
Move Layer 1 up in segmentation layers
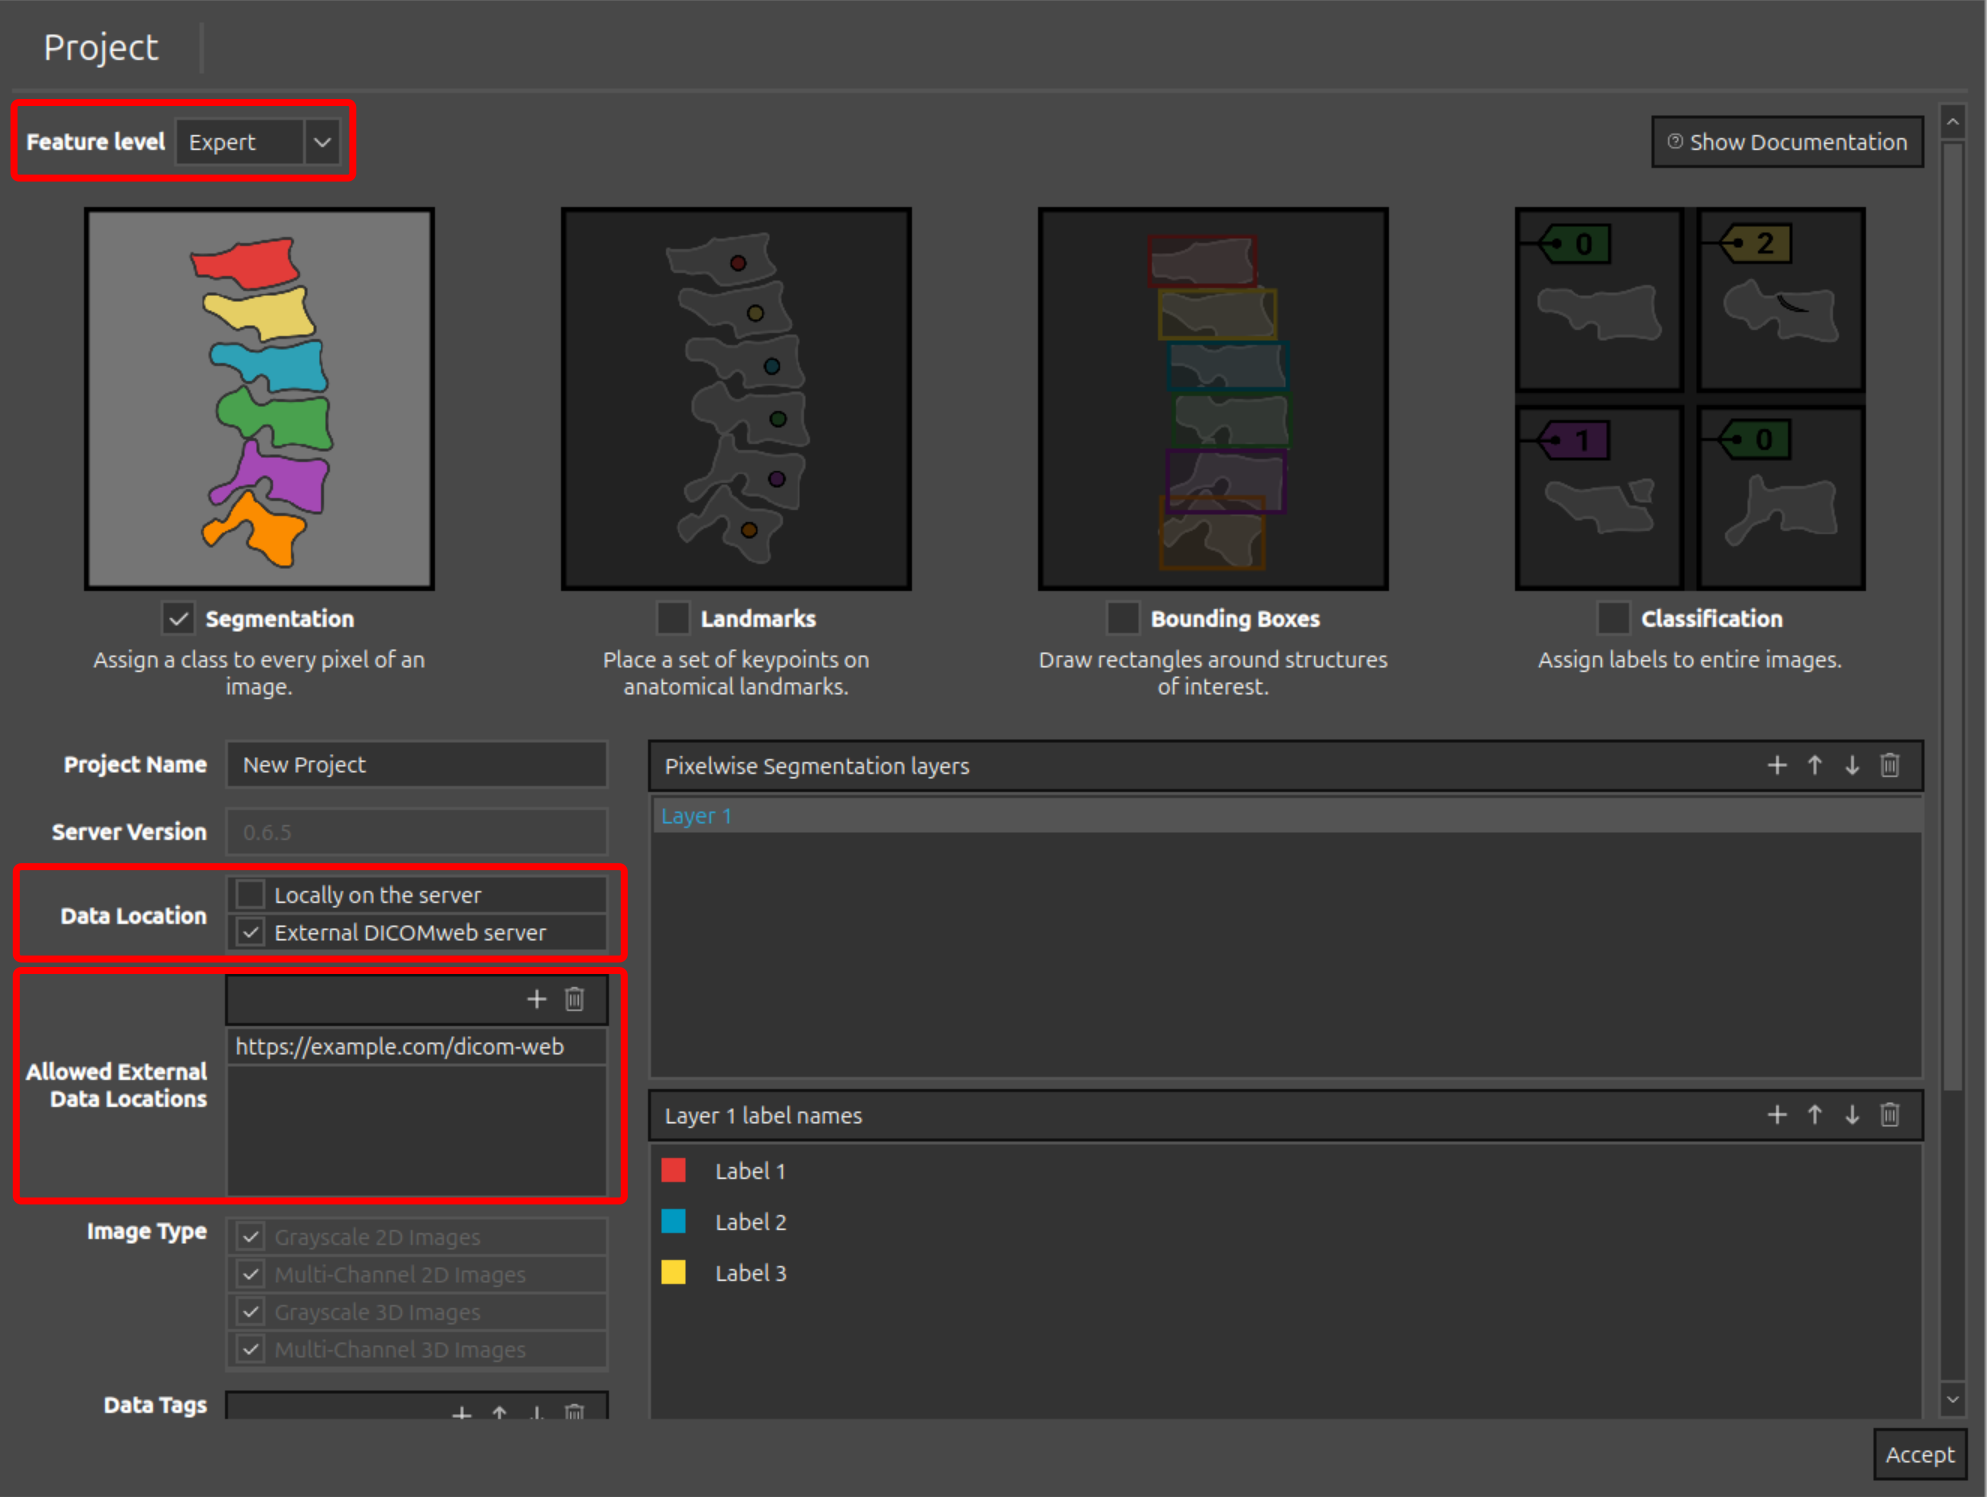1814,765
